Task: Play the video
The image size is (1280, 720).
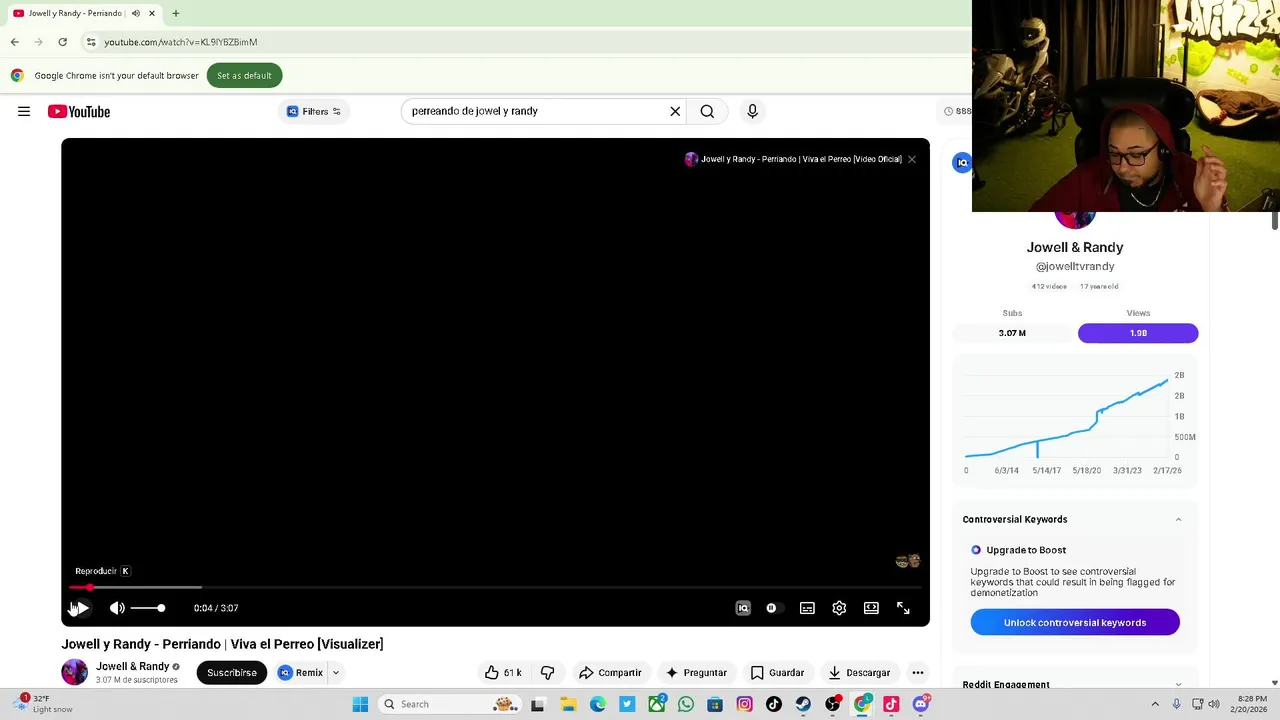Action: (x=82, y=608)
